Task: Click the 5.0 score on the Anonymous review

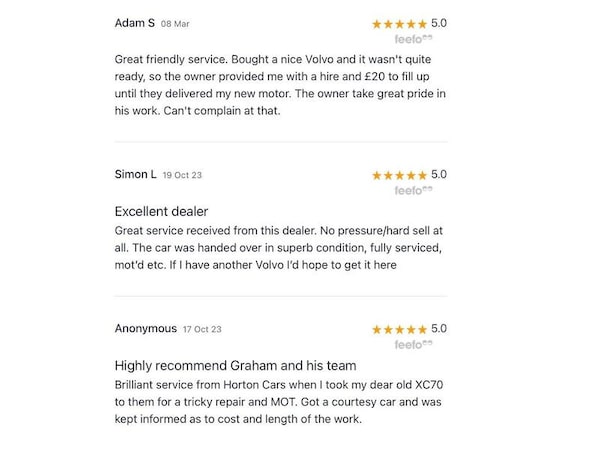Action: tap(439, 329)
